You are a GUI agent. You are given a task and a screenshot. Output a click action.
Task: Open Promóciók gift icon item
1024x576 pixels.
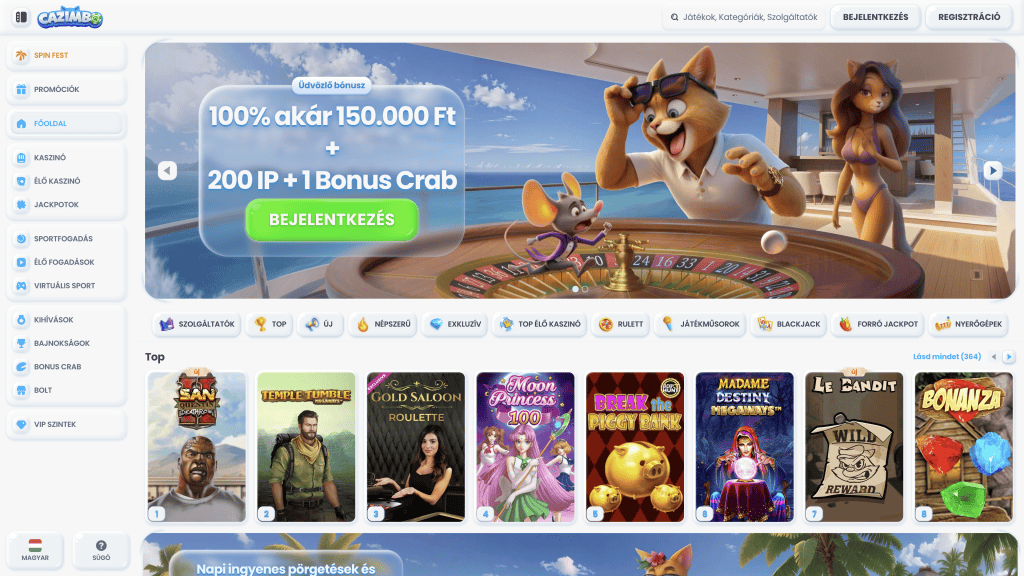(x=67, y=89)
